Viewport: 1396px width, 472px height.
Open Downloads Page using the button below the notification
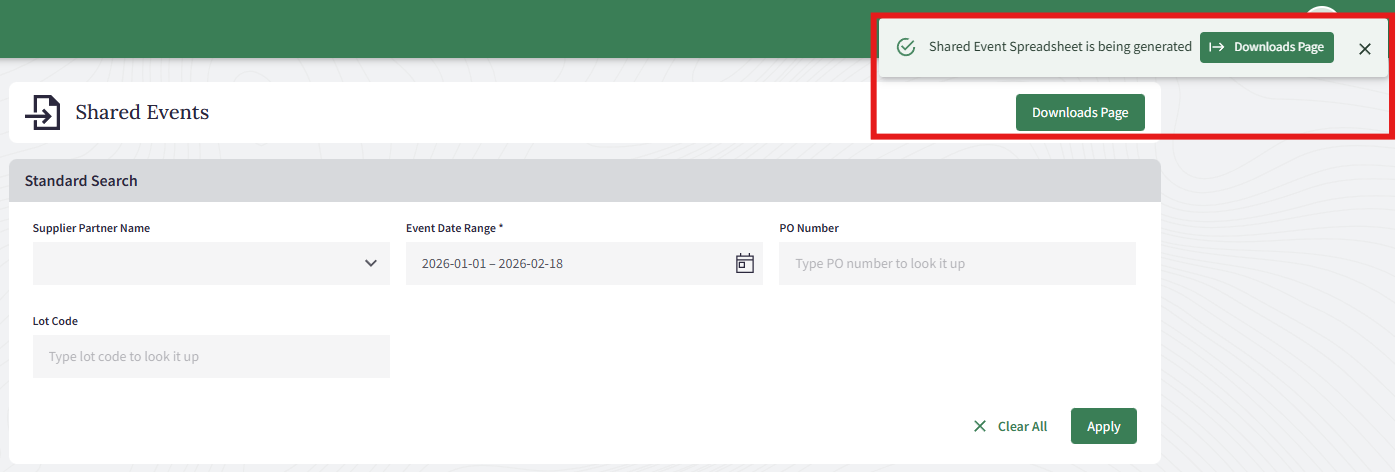1080,113
